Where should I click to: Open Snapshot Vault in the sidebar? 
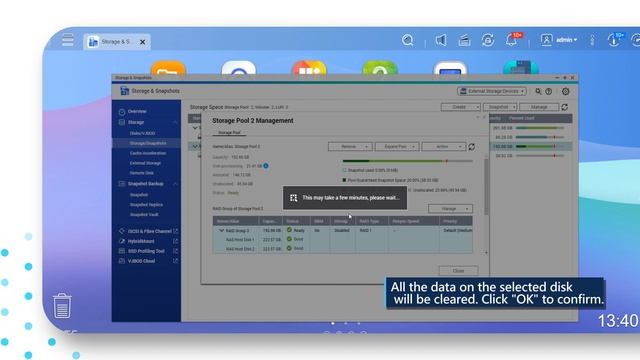[144, 214]
